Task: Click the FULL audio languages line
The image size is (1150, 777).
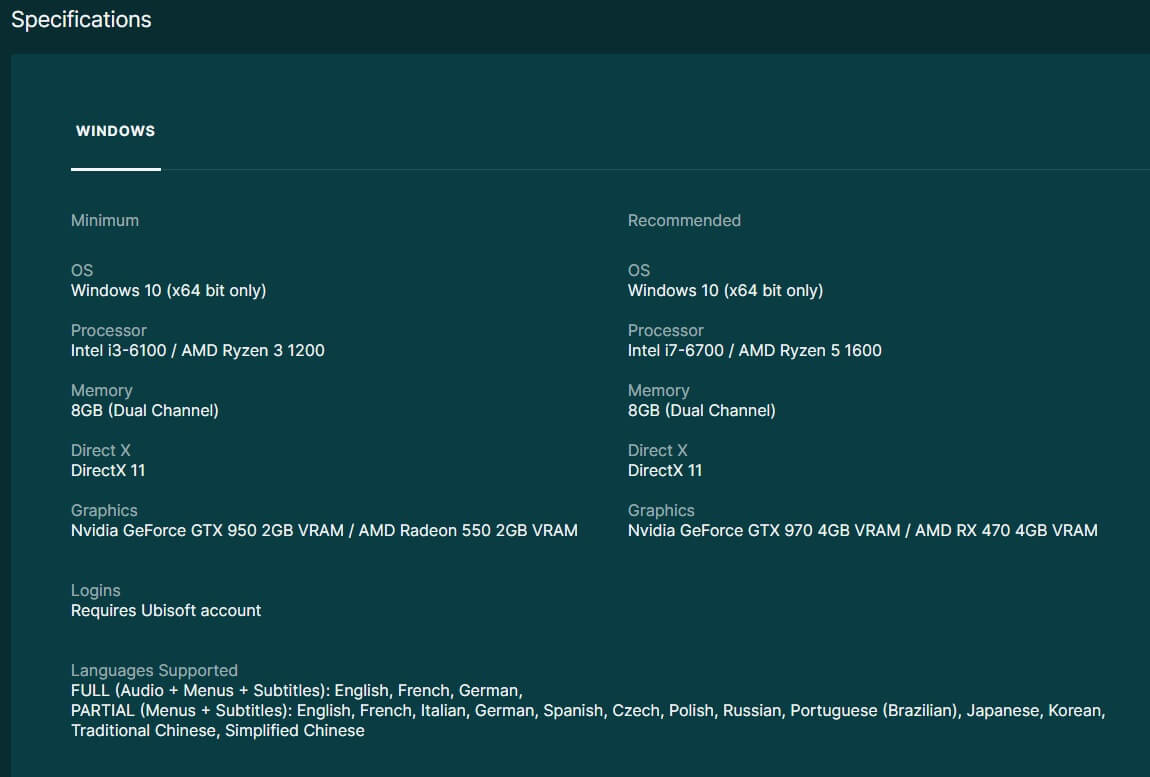Action: pos(297,691)
